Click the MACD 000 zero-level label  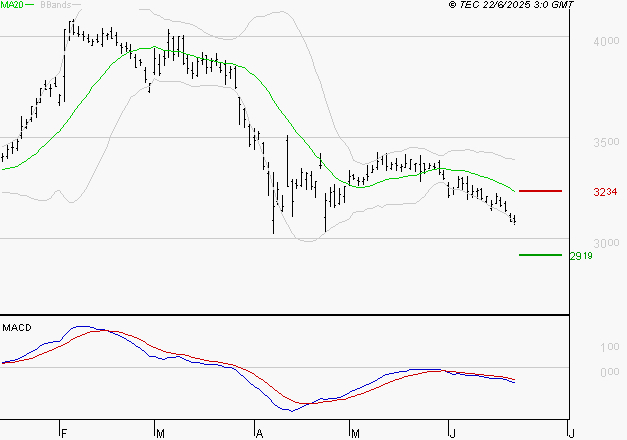coord(607,372)
